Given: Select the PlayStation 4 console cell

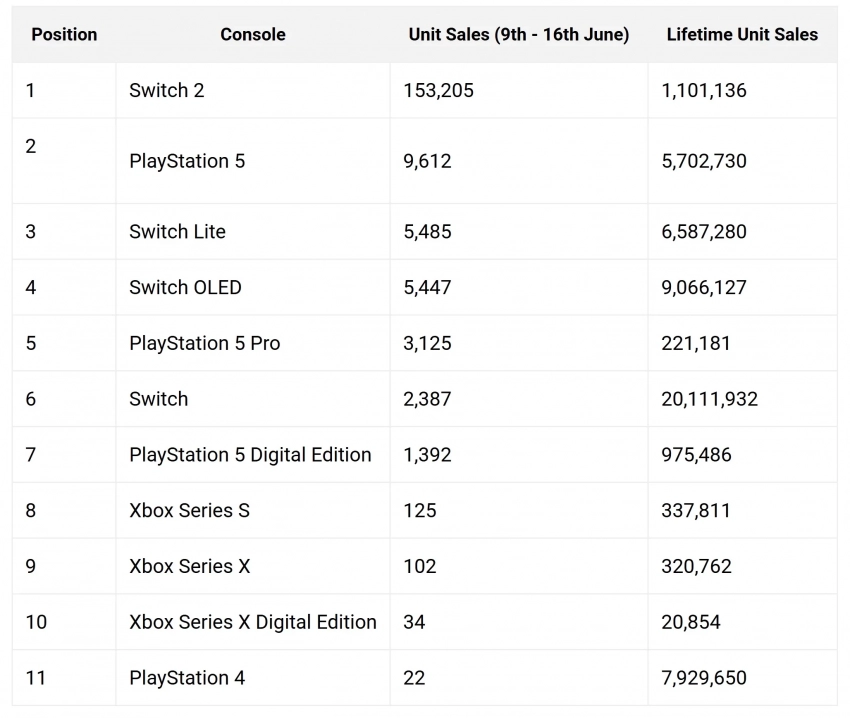Looking at the screenshot, I should (187, 678).
